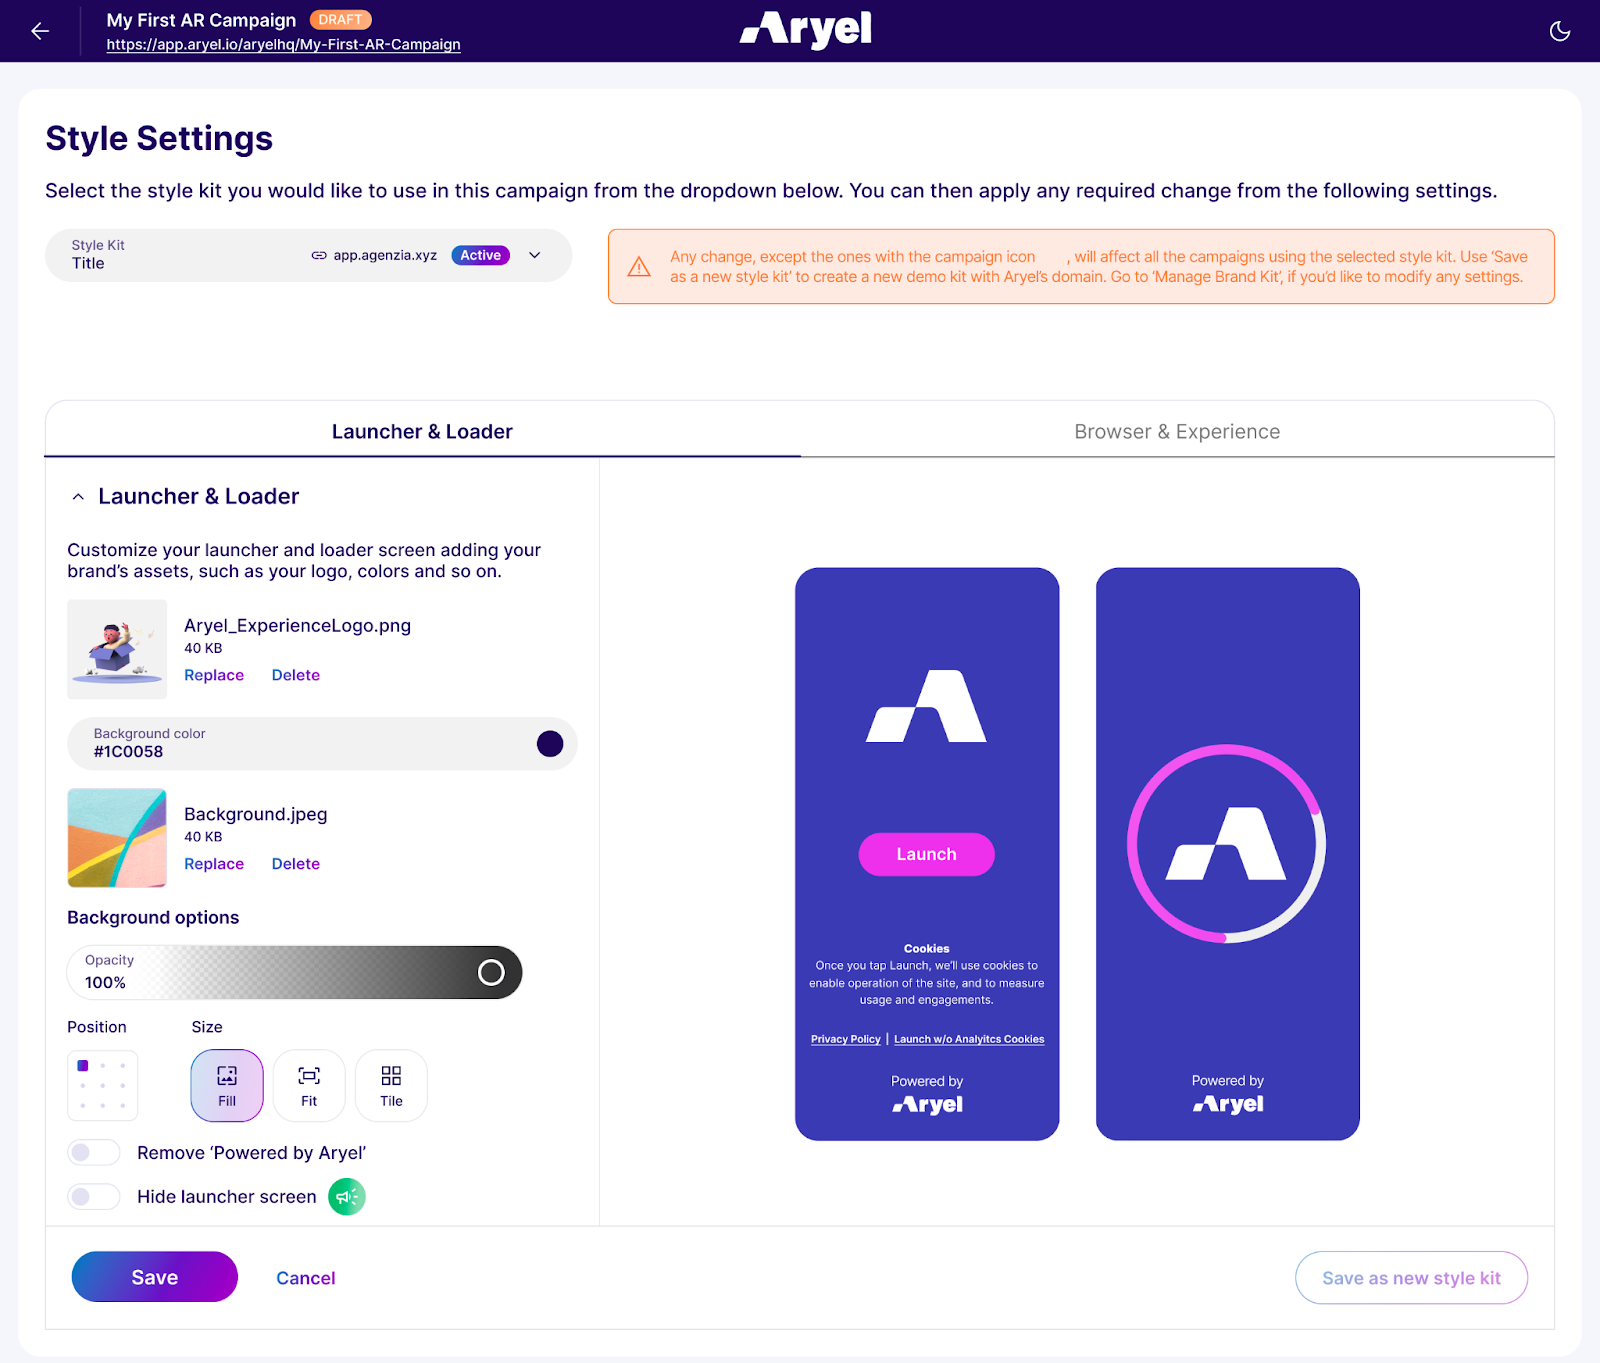Click the link icon beside app.agenzia.xyz
This screenshot has width=1600, height=1363.
coord(319,255)
